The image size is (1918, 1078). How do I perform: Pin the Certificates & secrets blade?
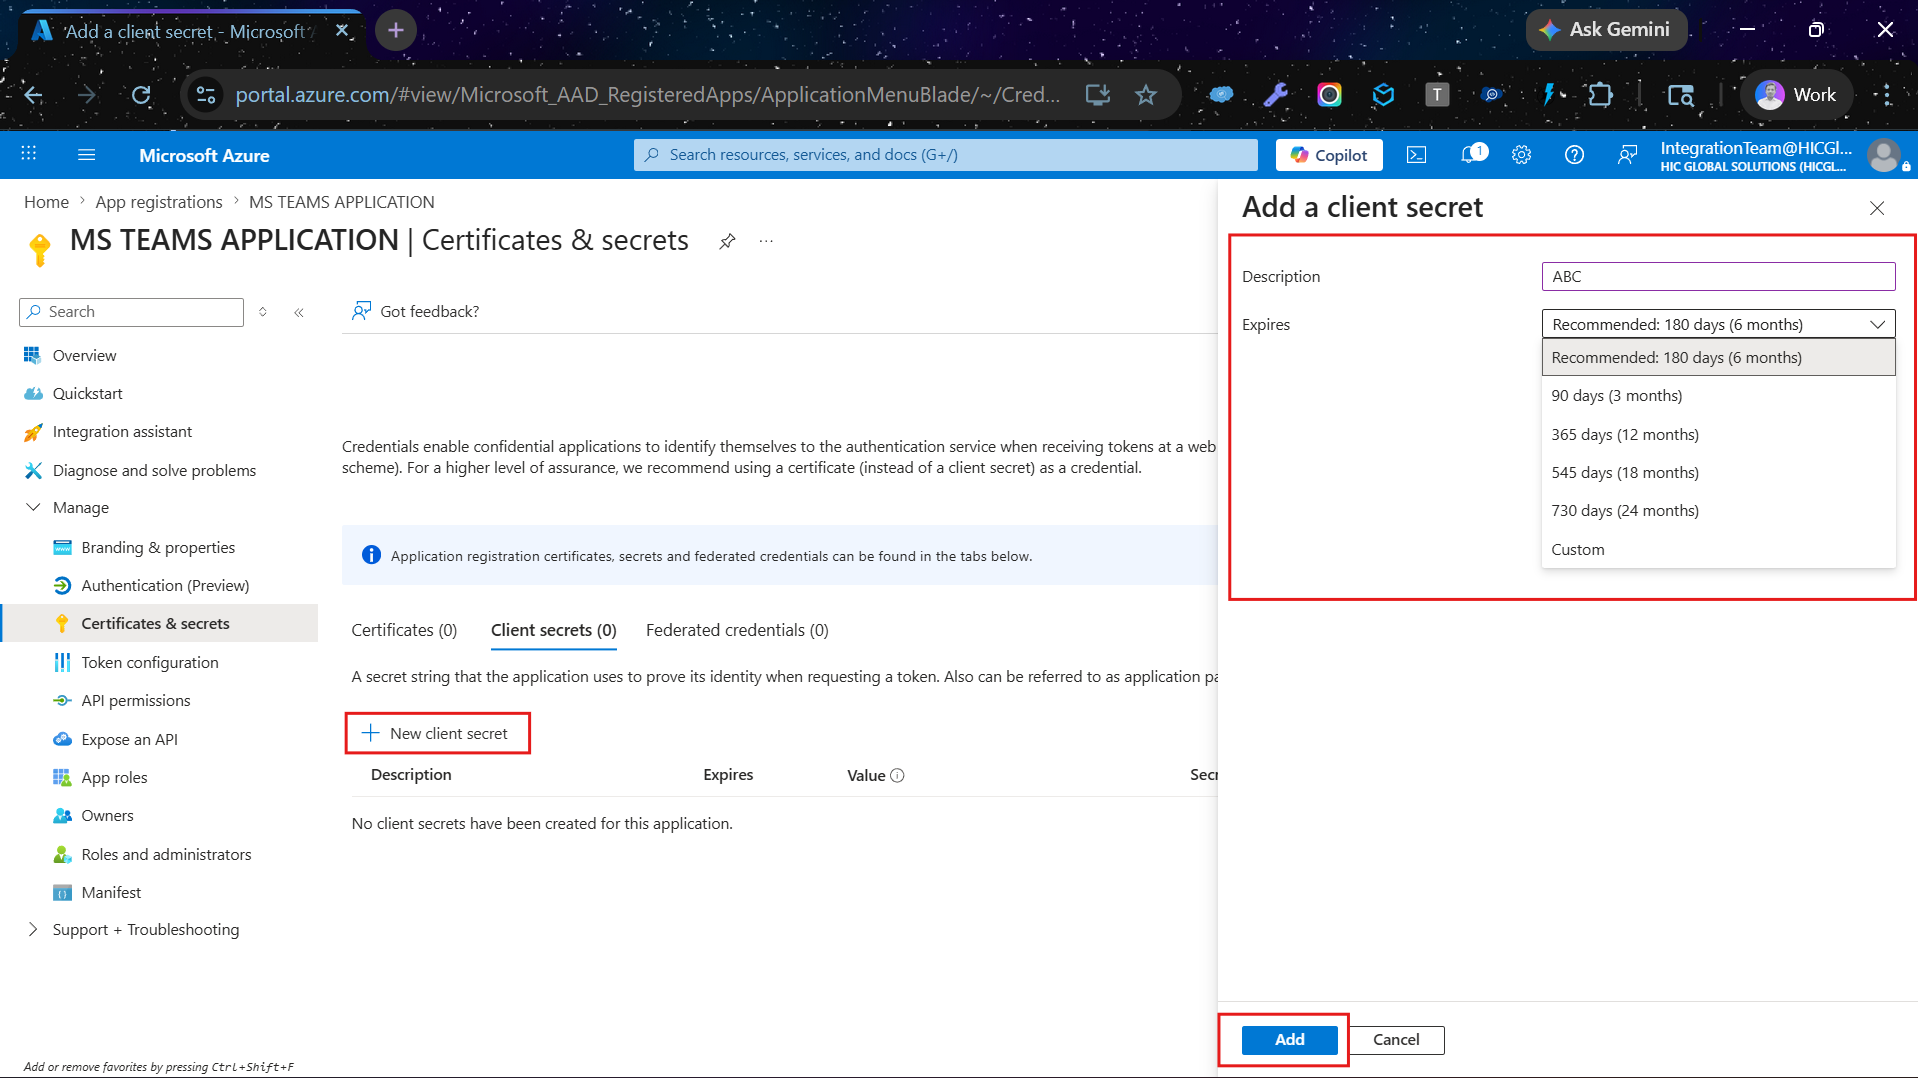727,241
